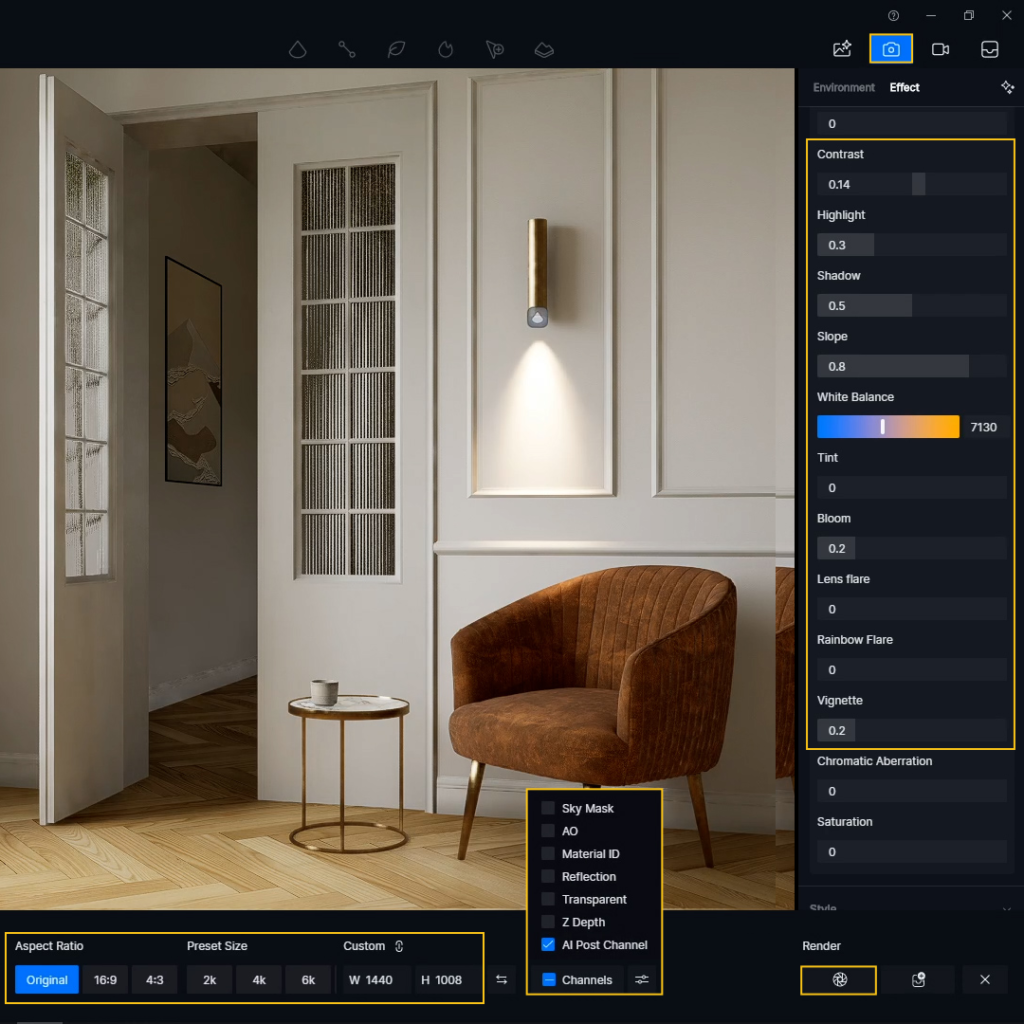Image resolution: width=1024 pixels, height=1024 pixels.
Task: Select the path tool in top toolbar
Action: pos(347,49)
